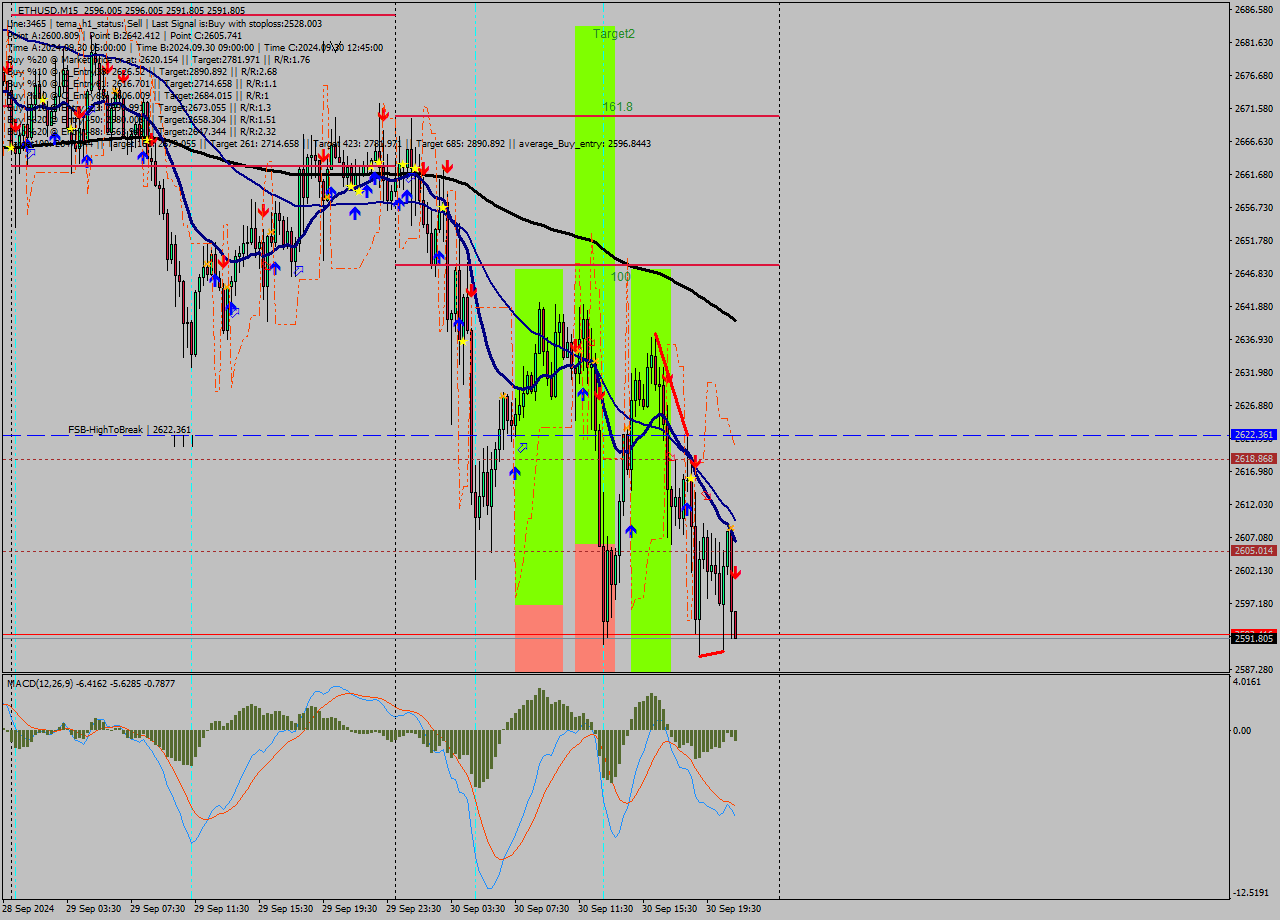Click the 2646.680 price scale value

(x=1254, y=274)
